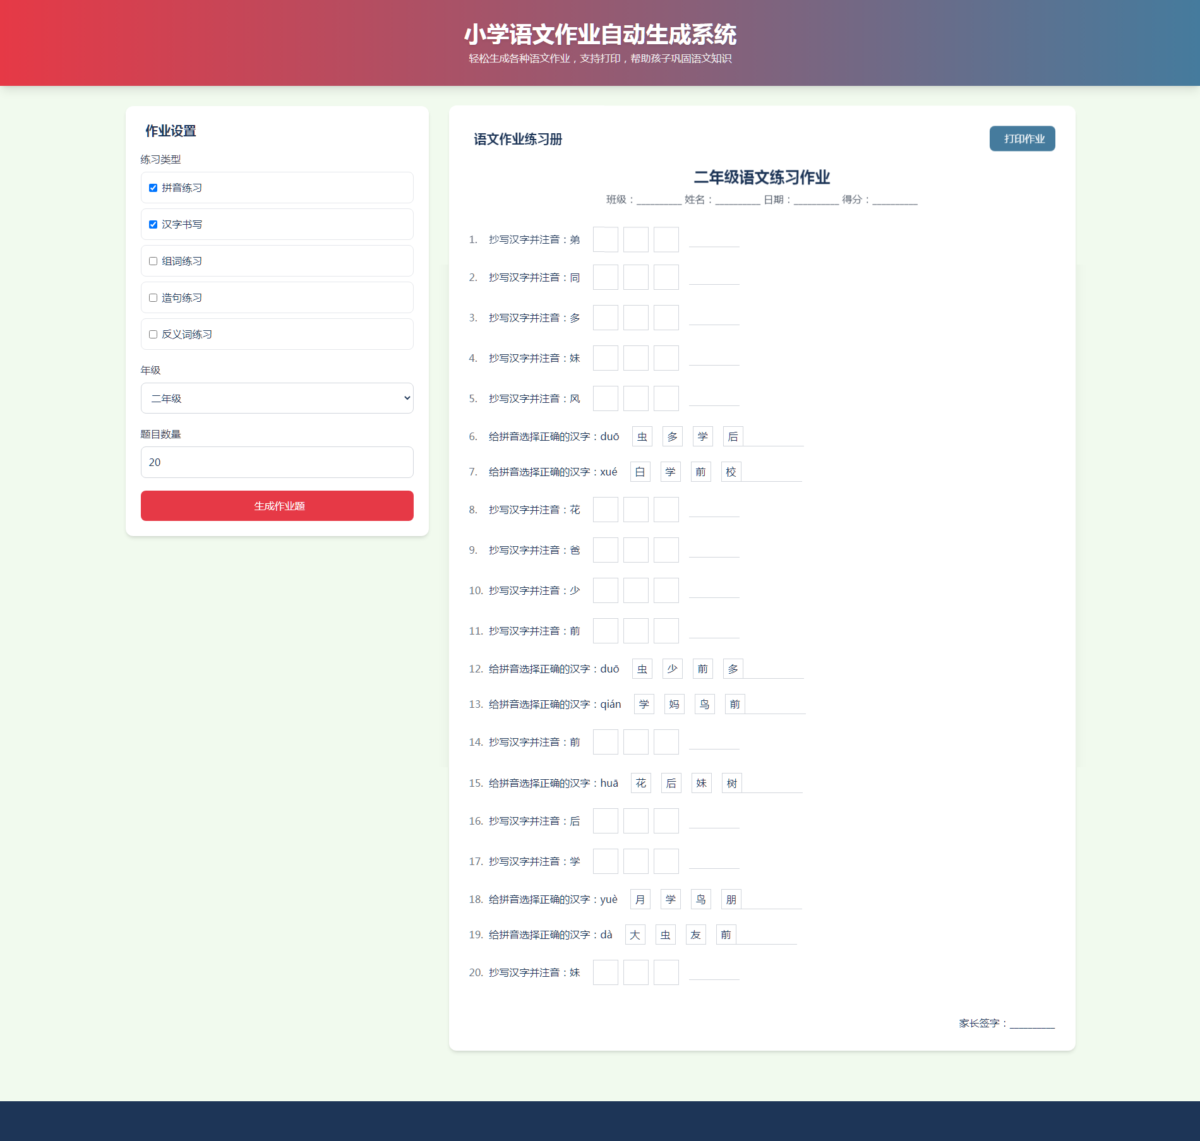Open the 年级 grade dropdown
1200x1141 pixels.
point(277,398)
